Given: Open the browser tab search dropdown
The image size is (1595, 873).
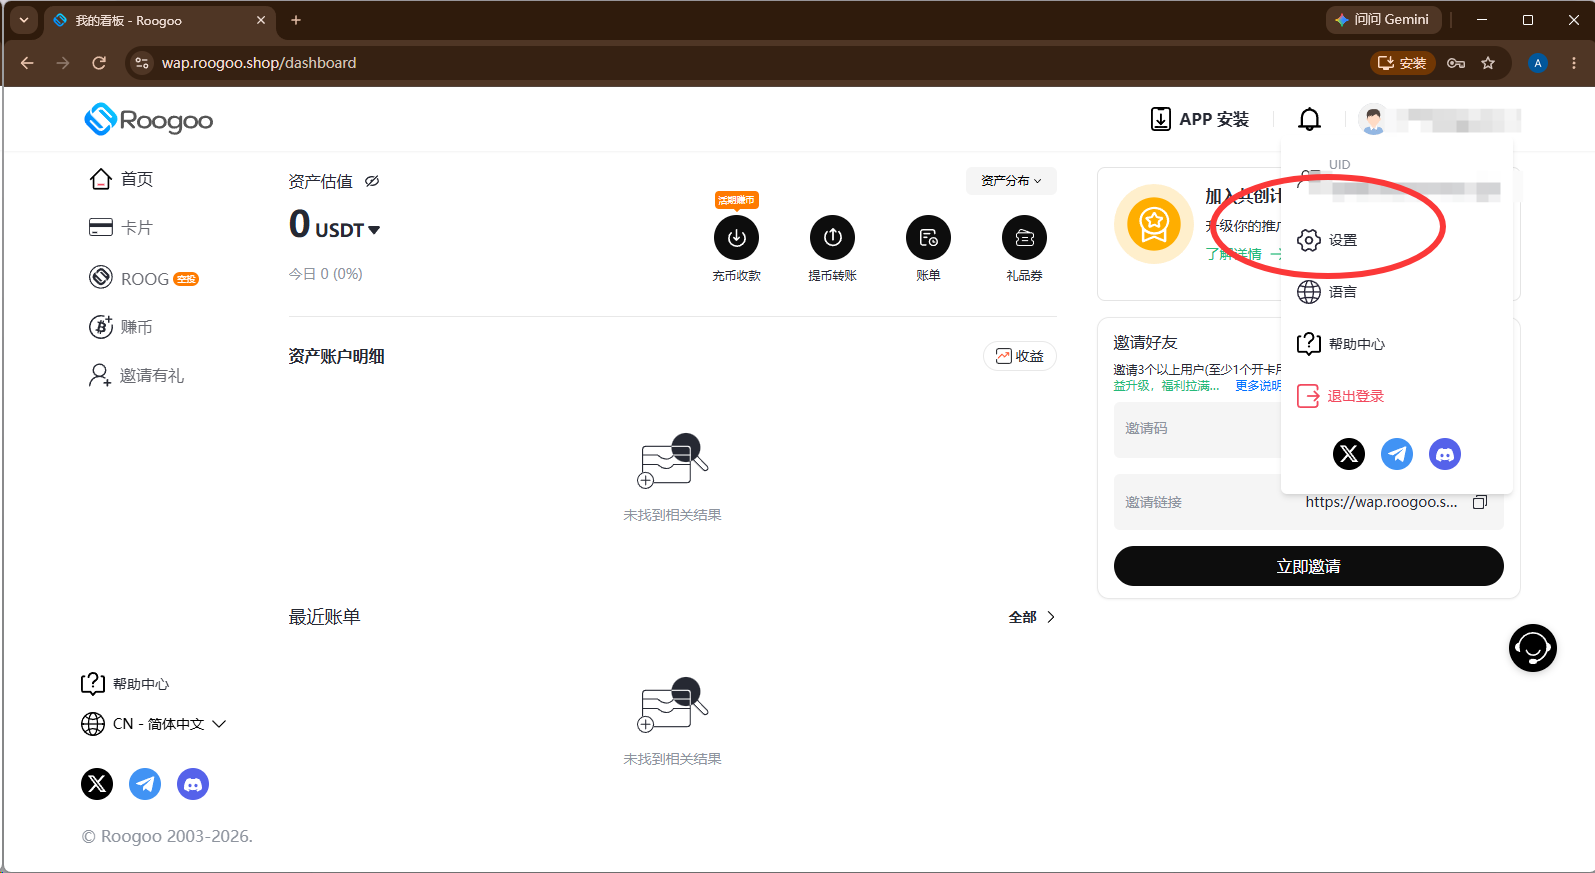Looking at the screenshot, I should click(23, 20).
